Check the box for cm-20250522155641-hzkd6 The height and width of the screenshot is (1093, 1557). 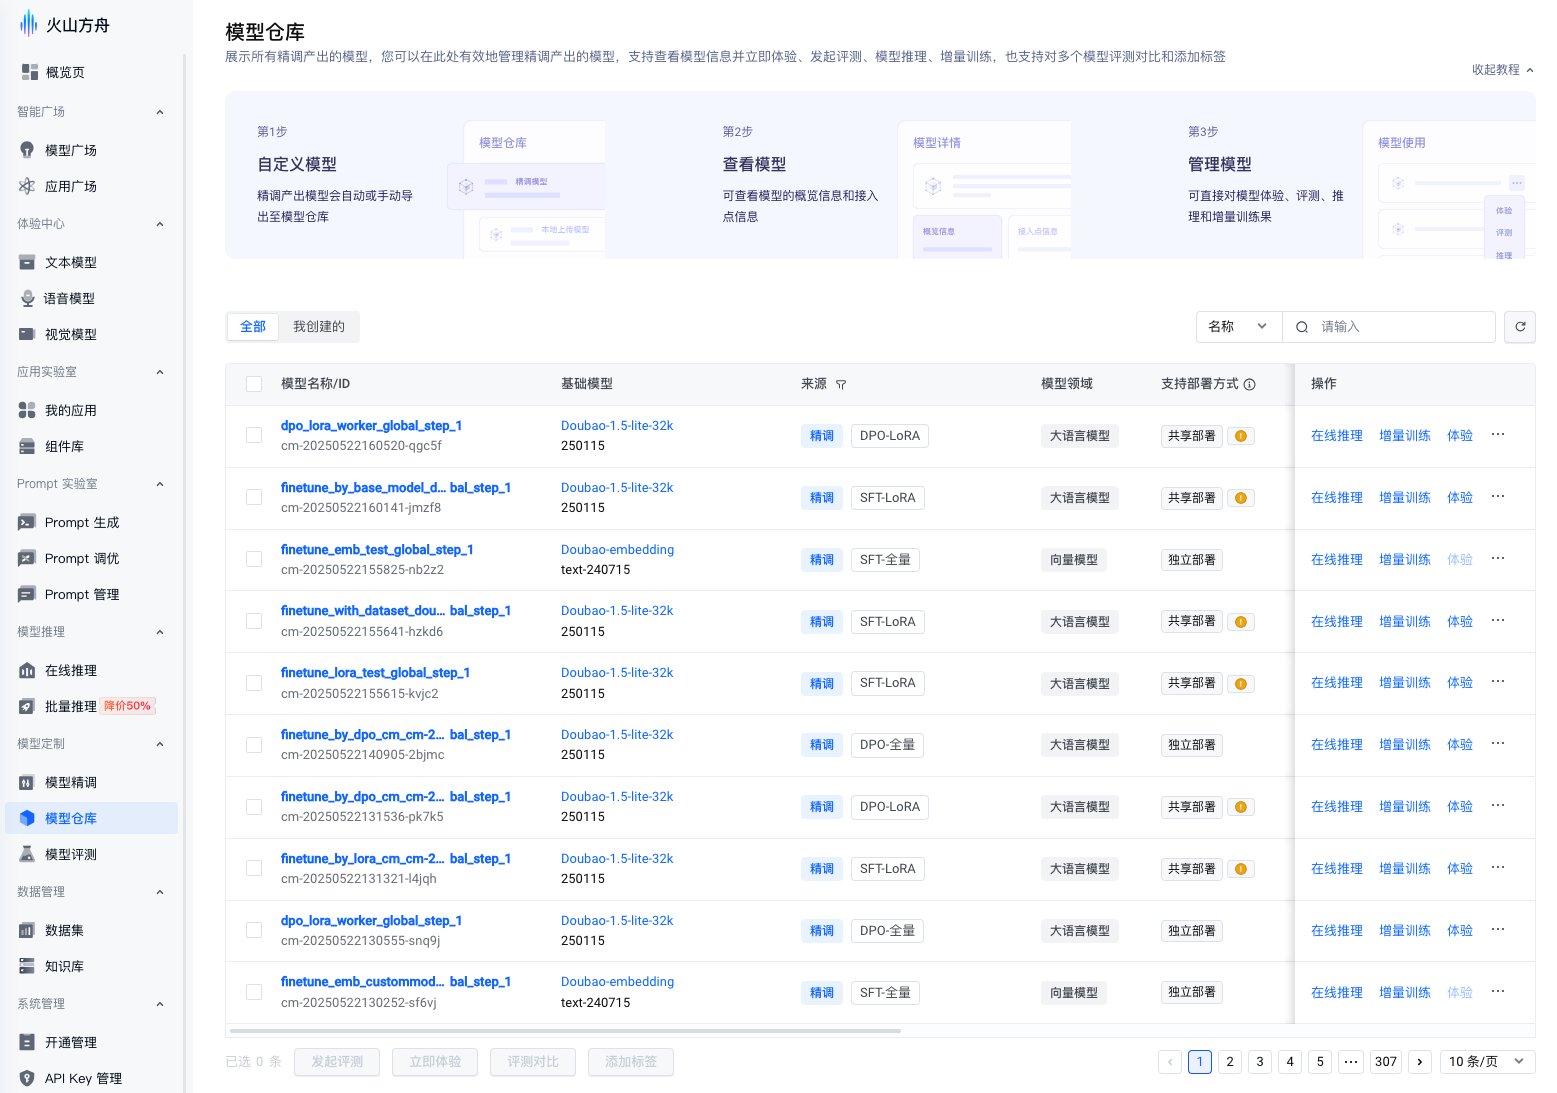click(254, 621)
